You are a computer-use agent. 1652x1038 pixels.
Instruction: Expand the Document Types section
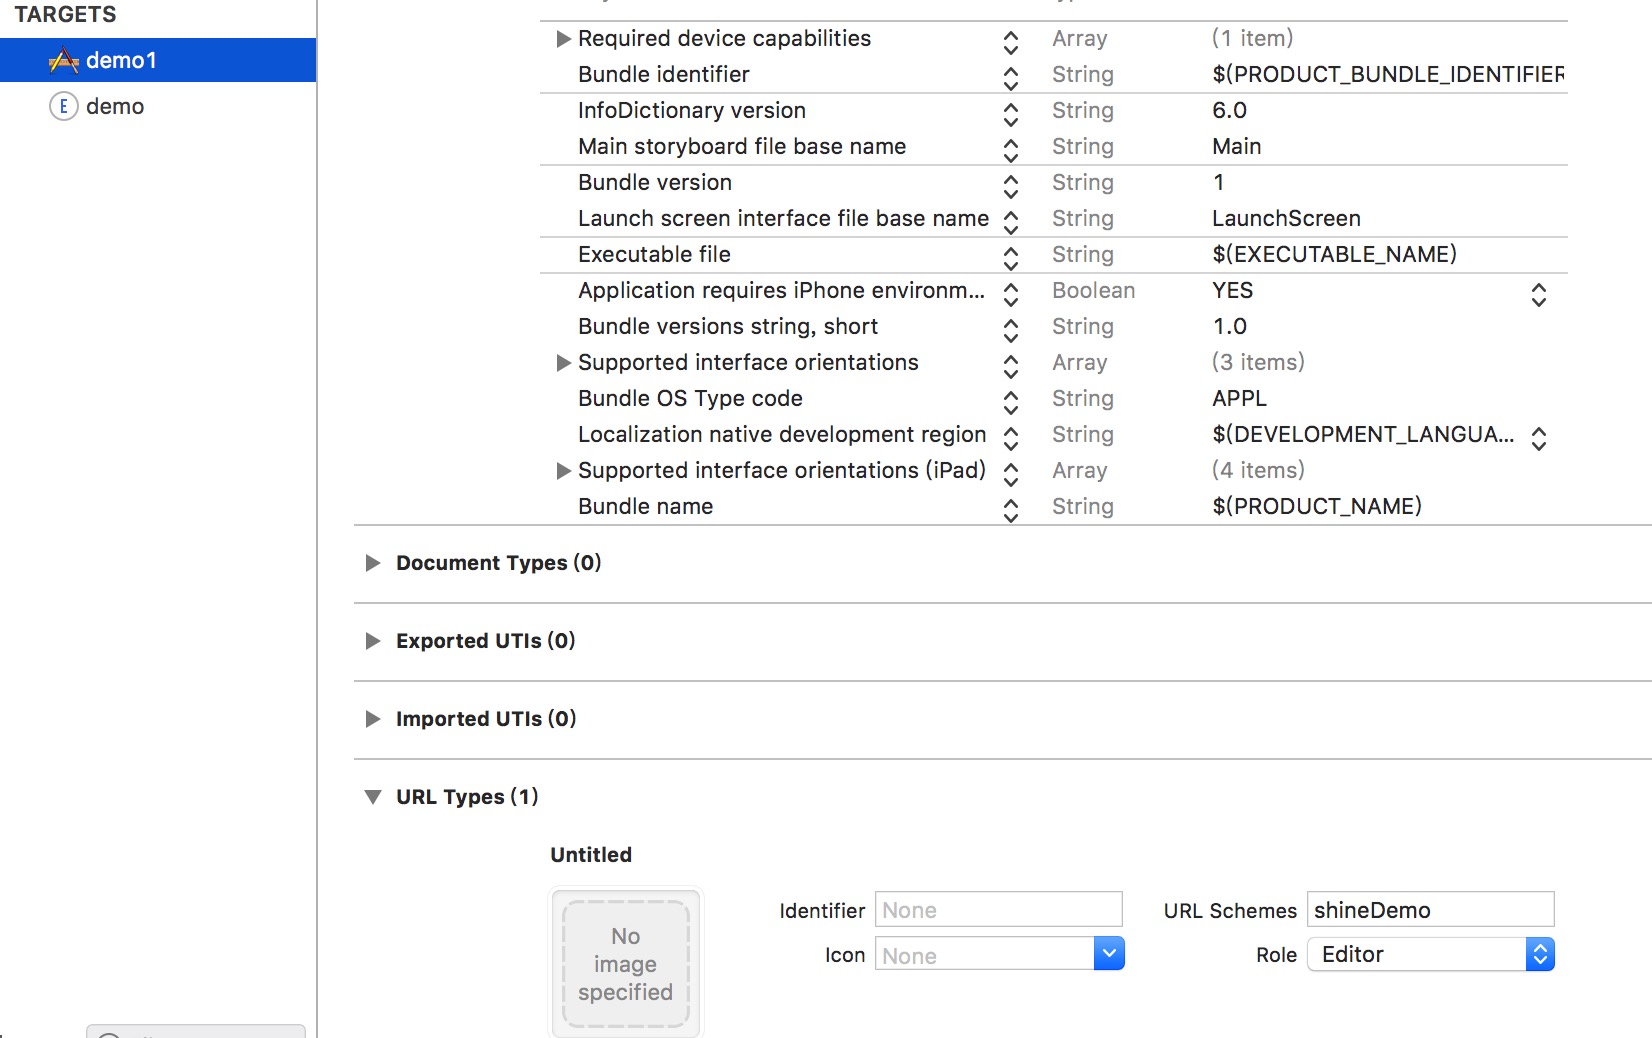click(373, 563)
